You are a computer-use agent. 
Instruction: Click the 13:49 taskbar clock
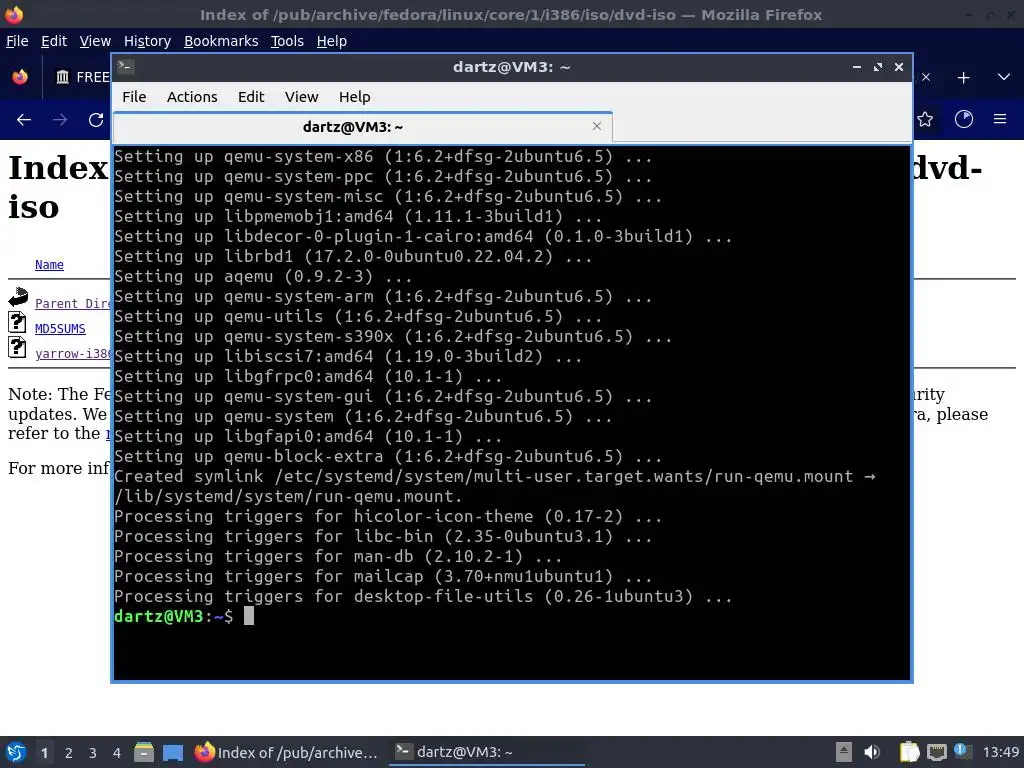click(1000, 752)
